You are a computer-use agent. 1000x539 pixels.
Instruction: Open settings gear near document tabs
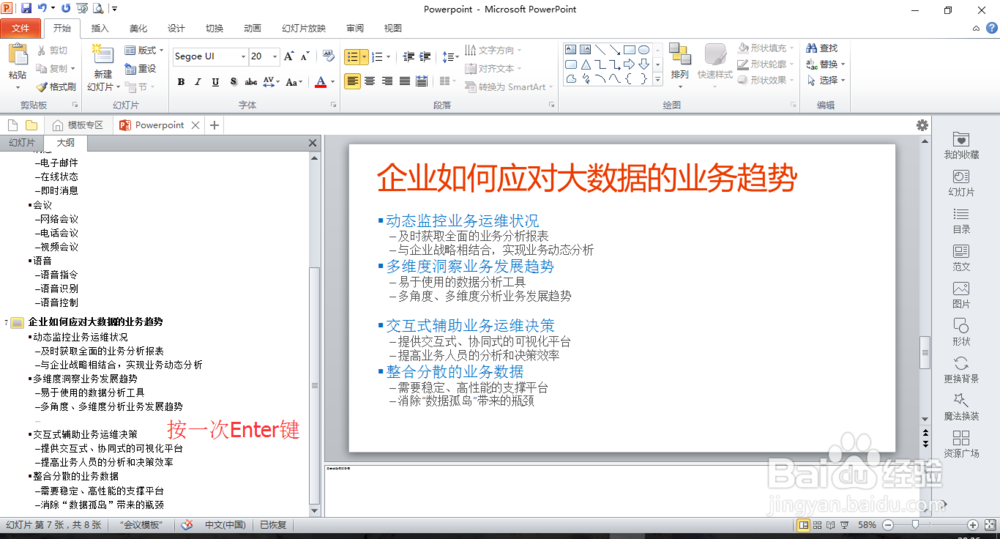pyautogui.click(x=922, y=125)
